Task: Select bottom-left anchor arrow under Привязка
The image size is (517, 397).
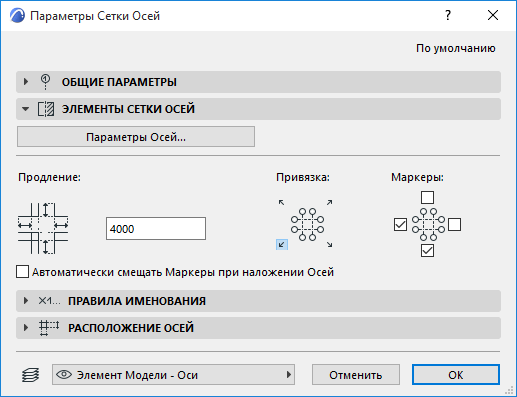Action: click(x=282, y=244)
